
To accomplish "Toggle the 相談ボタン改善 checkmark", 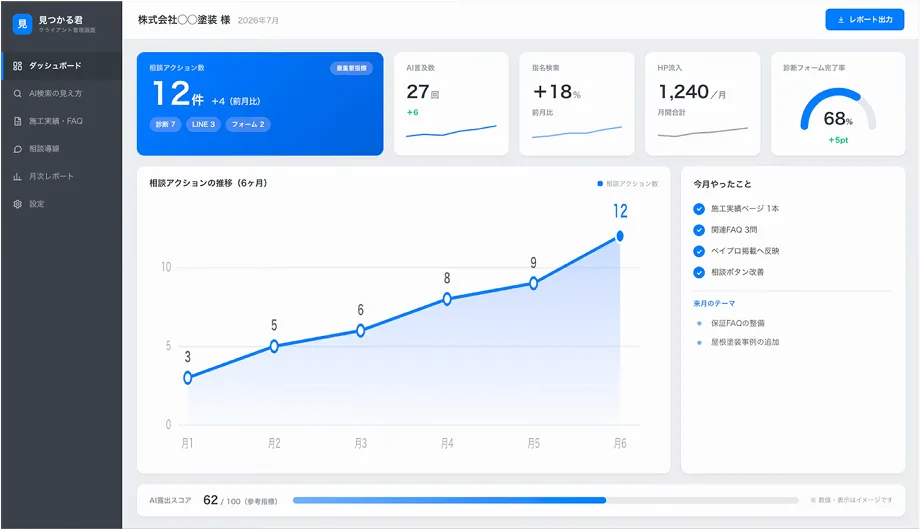I will click(x=699, y=272).
